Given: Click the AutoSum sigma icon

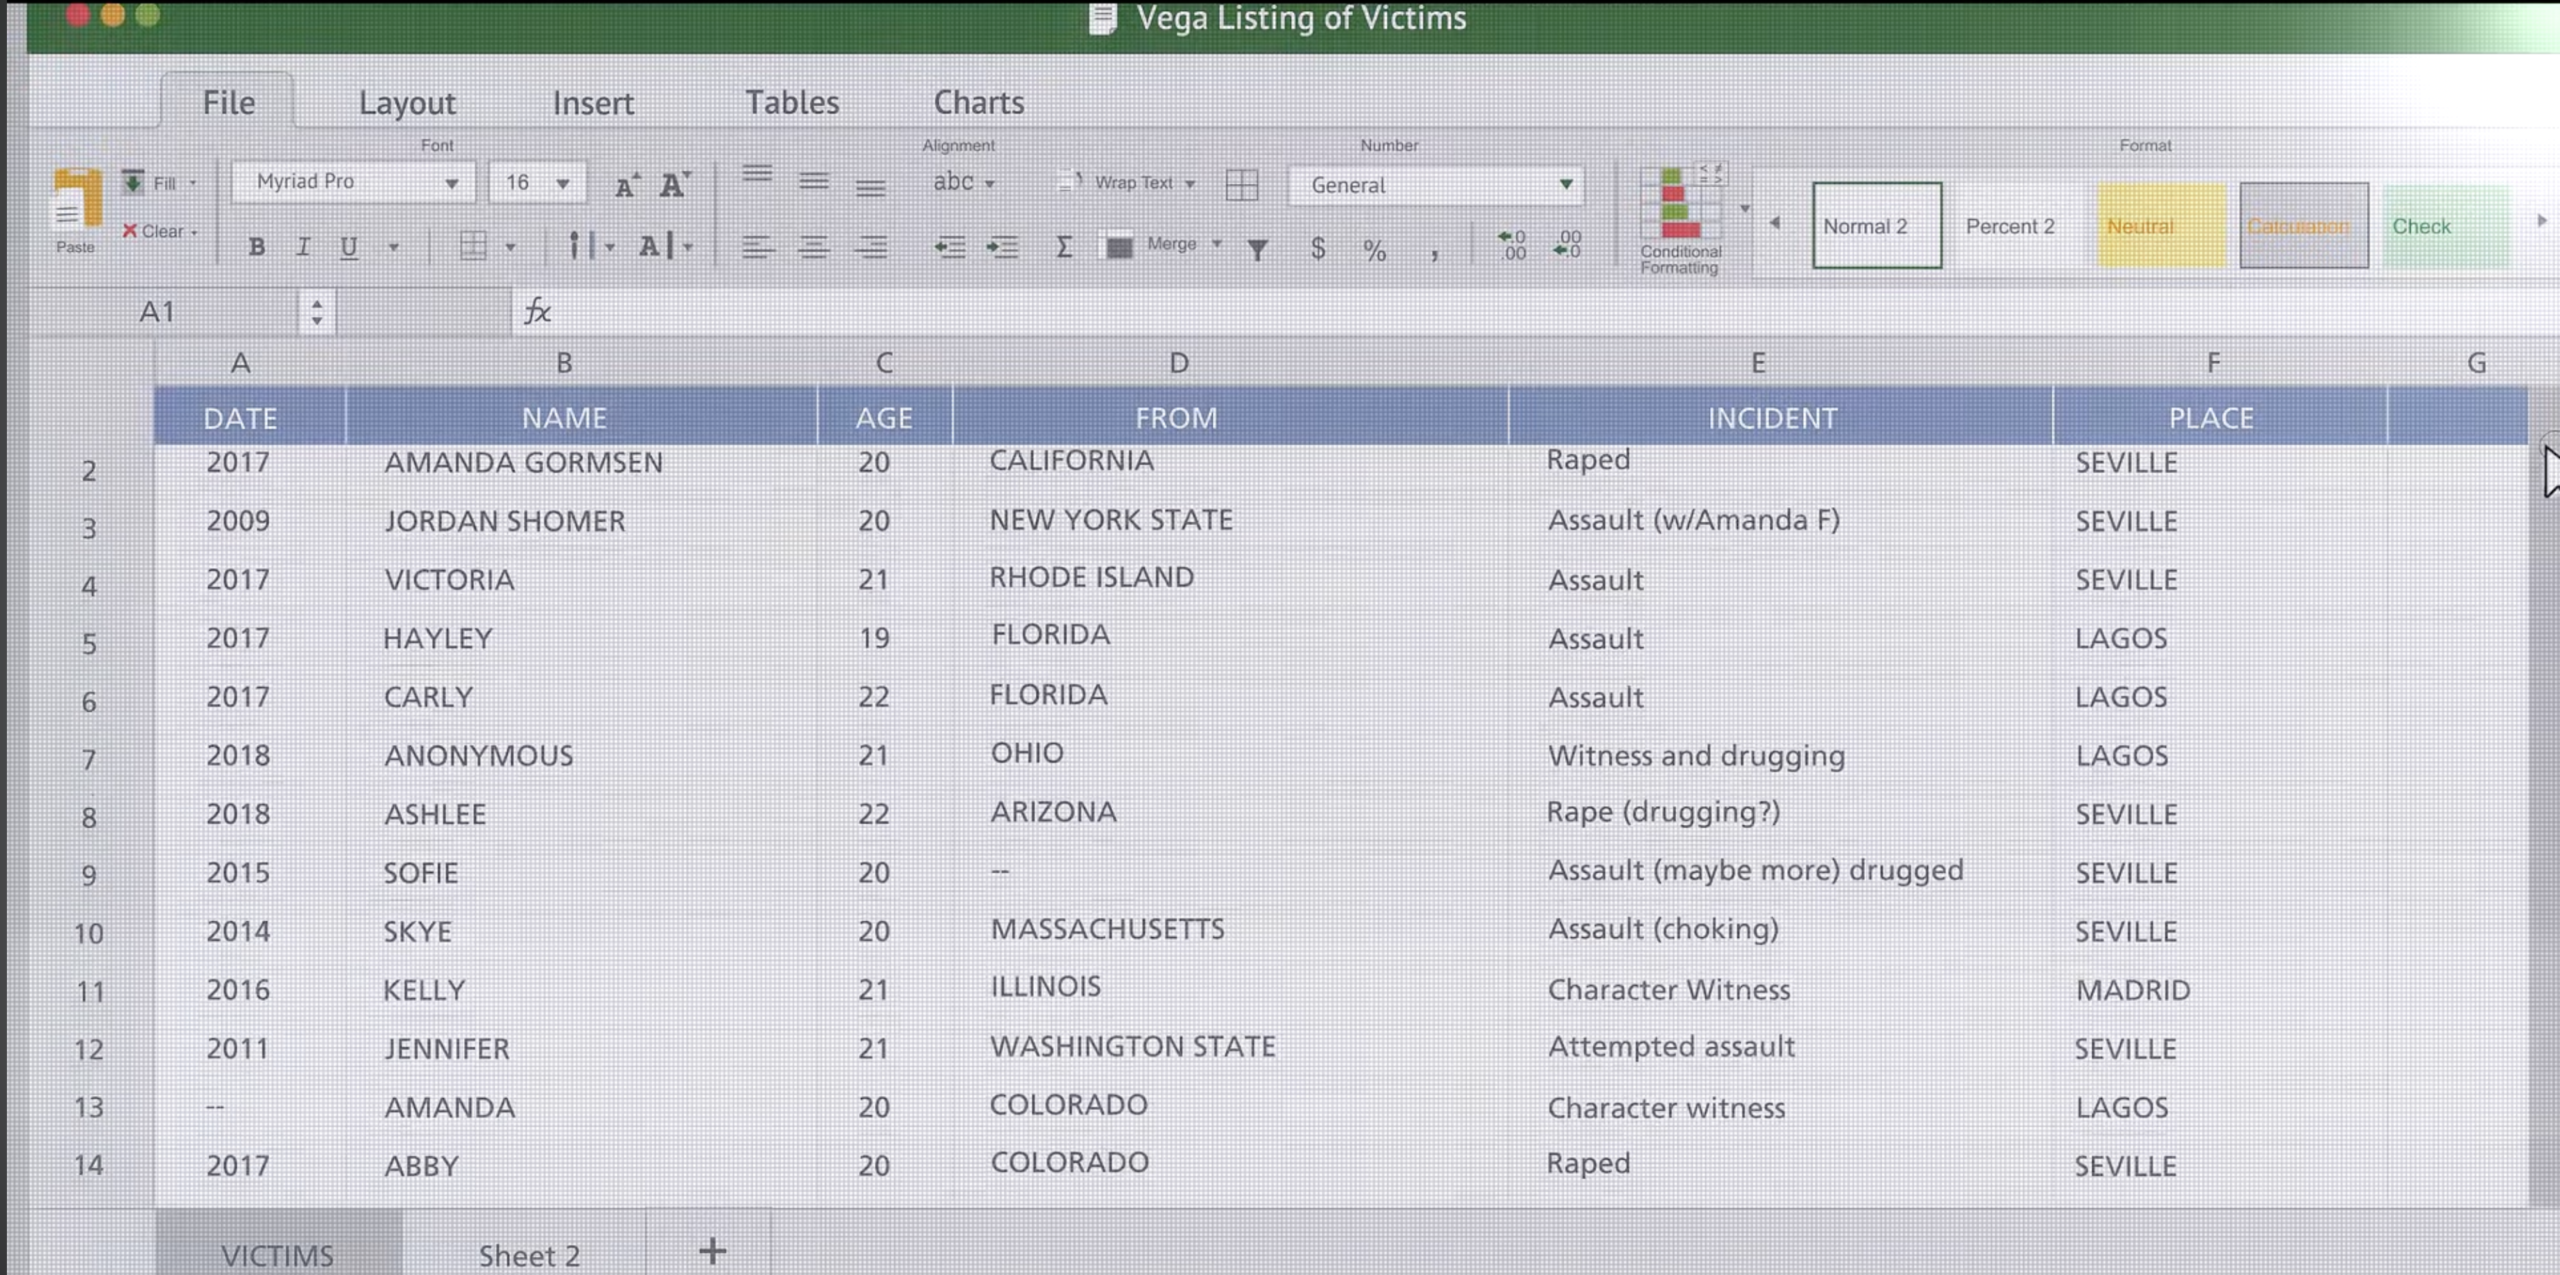Looking at the screenshot, I should tap(1063, 246).
